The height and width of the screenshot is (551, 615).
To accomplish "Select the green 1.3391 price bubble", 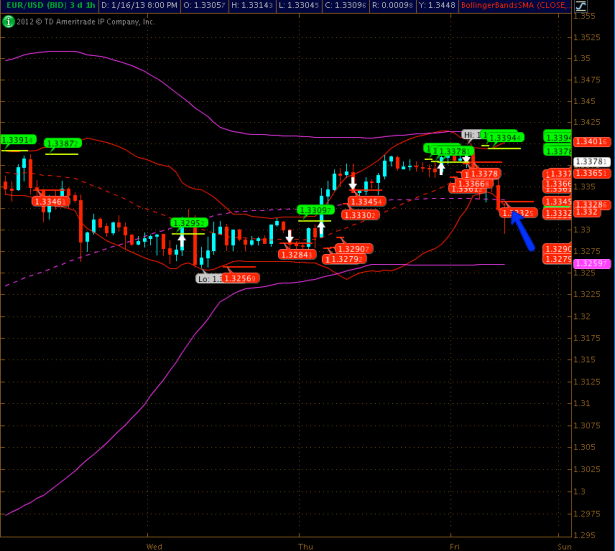I will point(17,140).
